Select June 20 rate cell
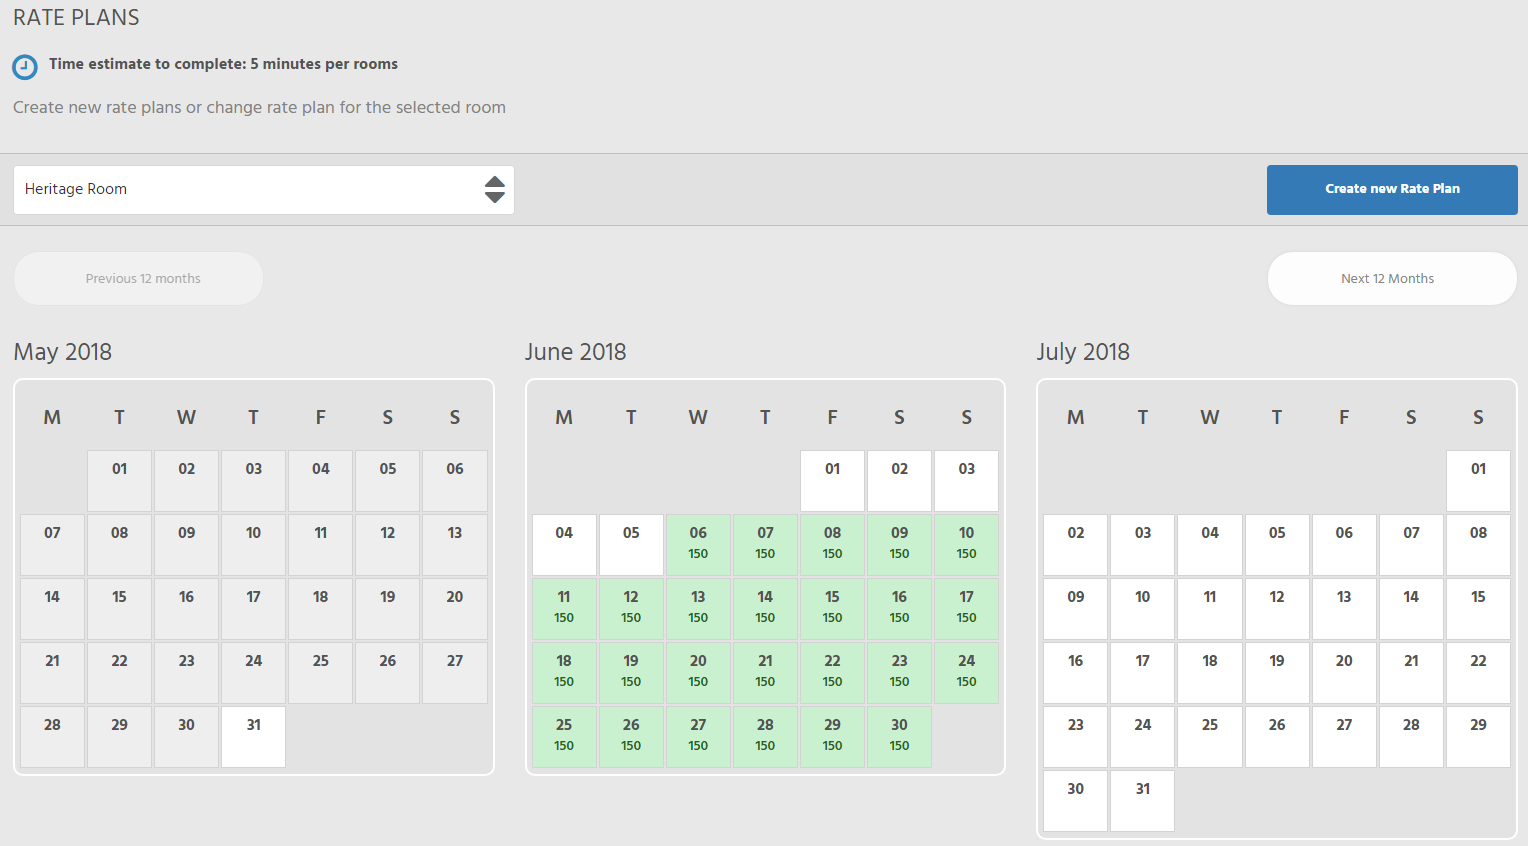This screenshot has height=846, width=1528. point(699,673)
